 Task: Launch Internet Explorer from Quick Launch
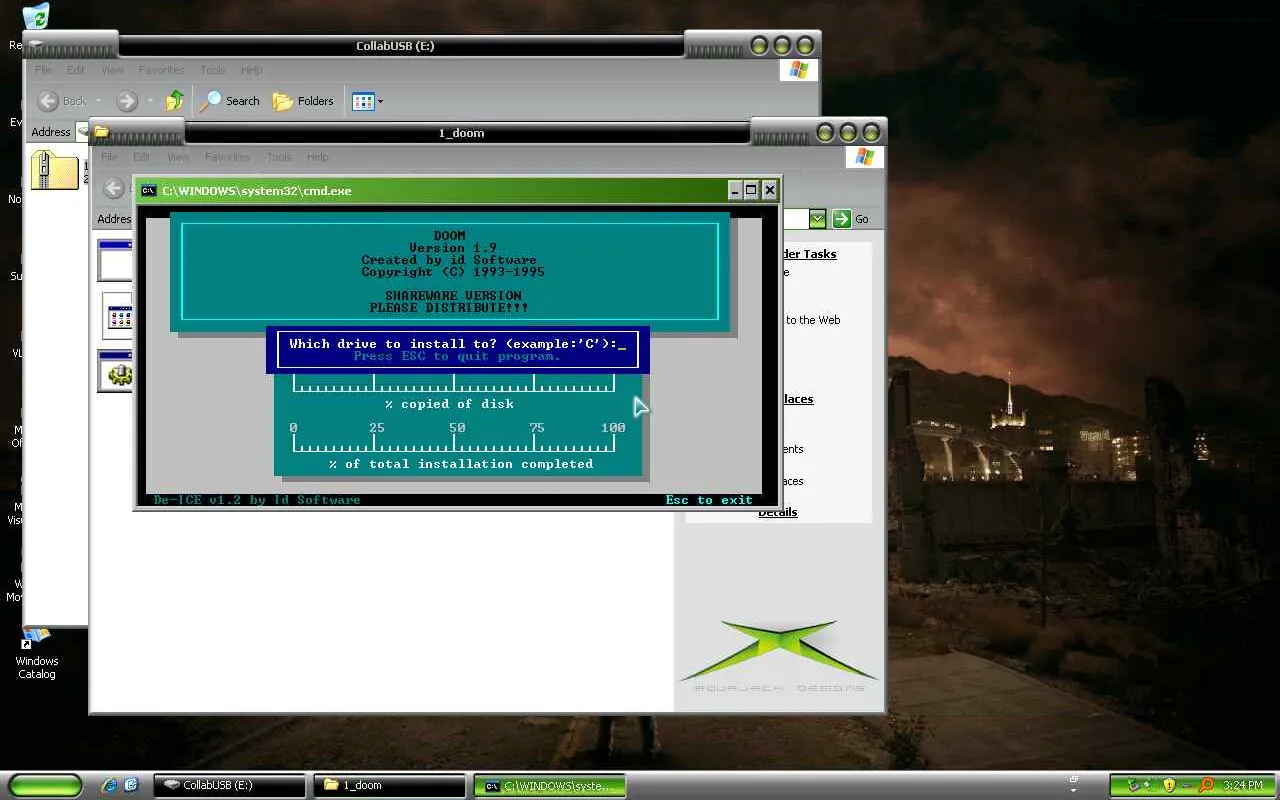pyautogui.click(x=110, y=785)
